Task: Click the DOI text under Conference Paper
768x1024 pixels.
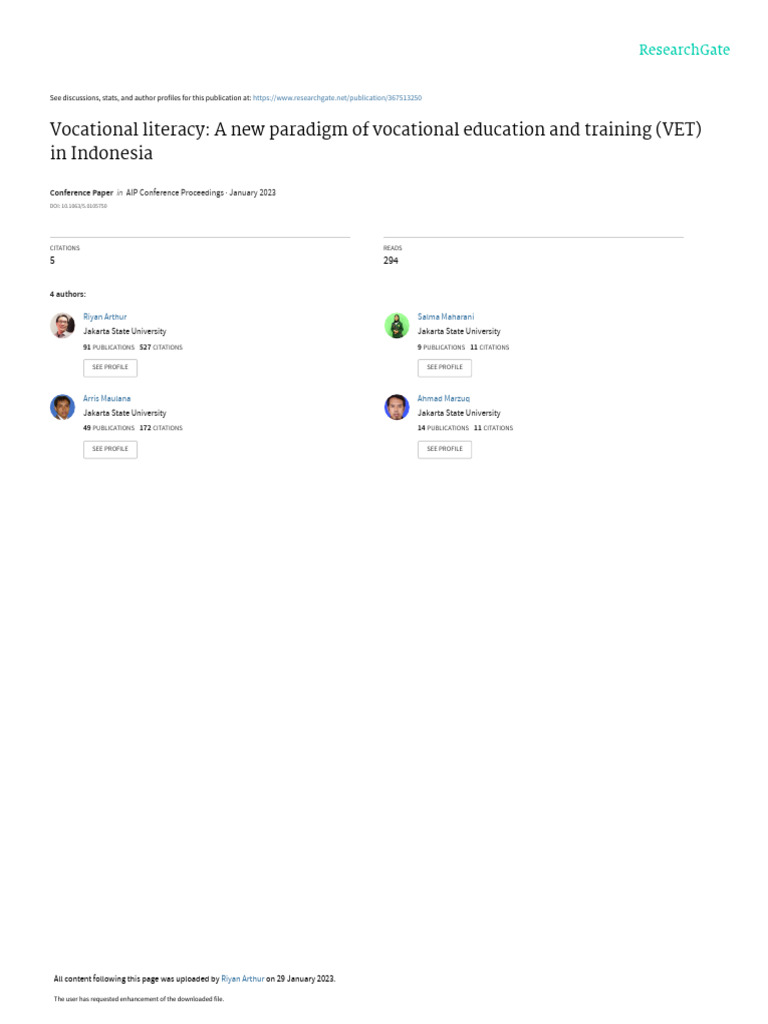Action: coord(78,205)
